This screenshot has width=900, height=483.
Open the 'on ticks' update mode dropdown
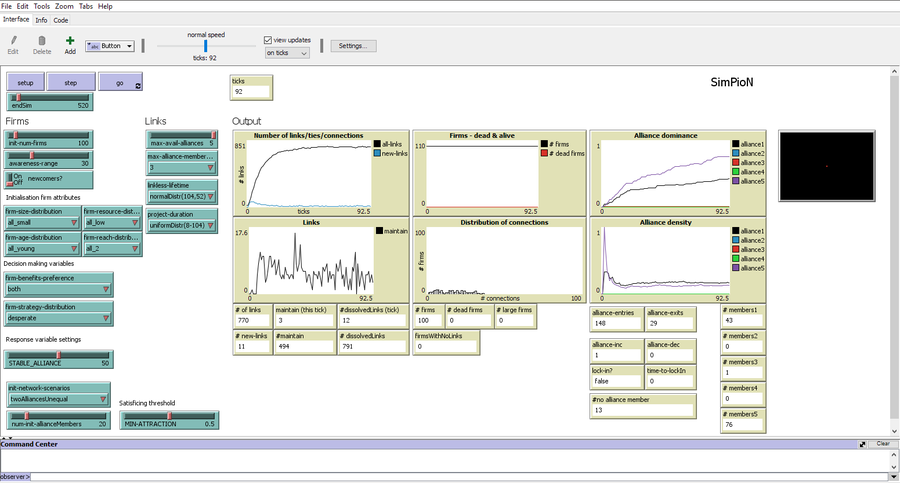tap(287, 52)
